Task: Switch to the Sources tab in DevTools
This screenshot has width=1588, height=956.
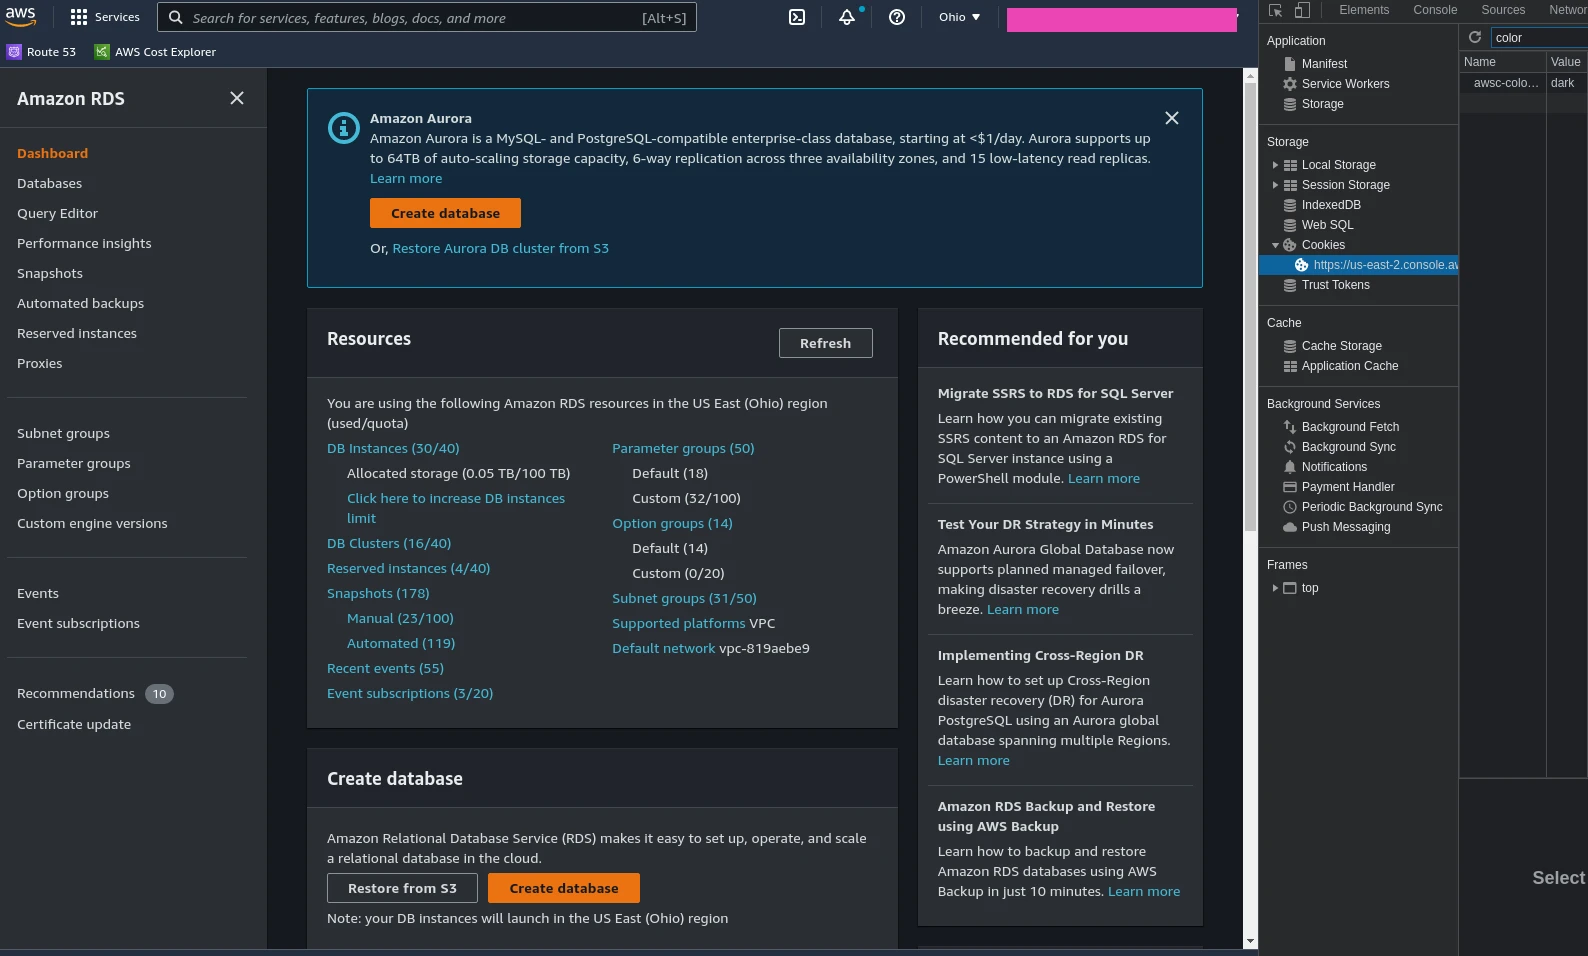Action: (x=1503, y=10)
